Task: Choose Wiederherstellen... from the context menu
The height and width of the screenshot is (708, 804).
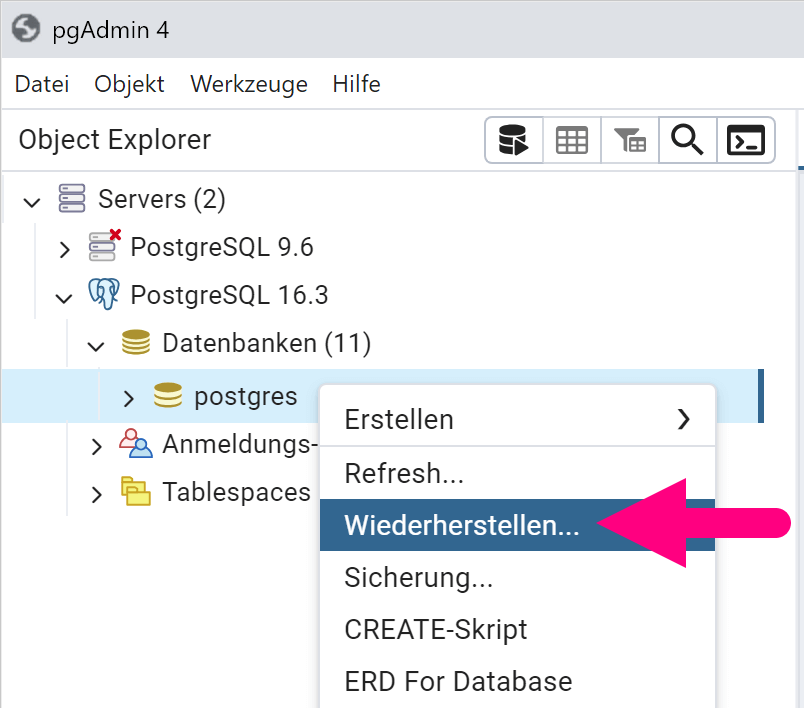Action: click(461, 526)
